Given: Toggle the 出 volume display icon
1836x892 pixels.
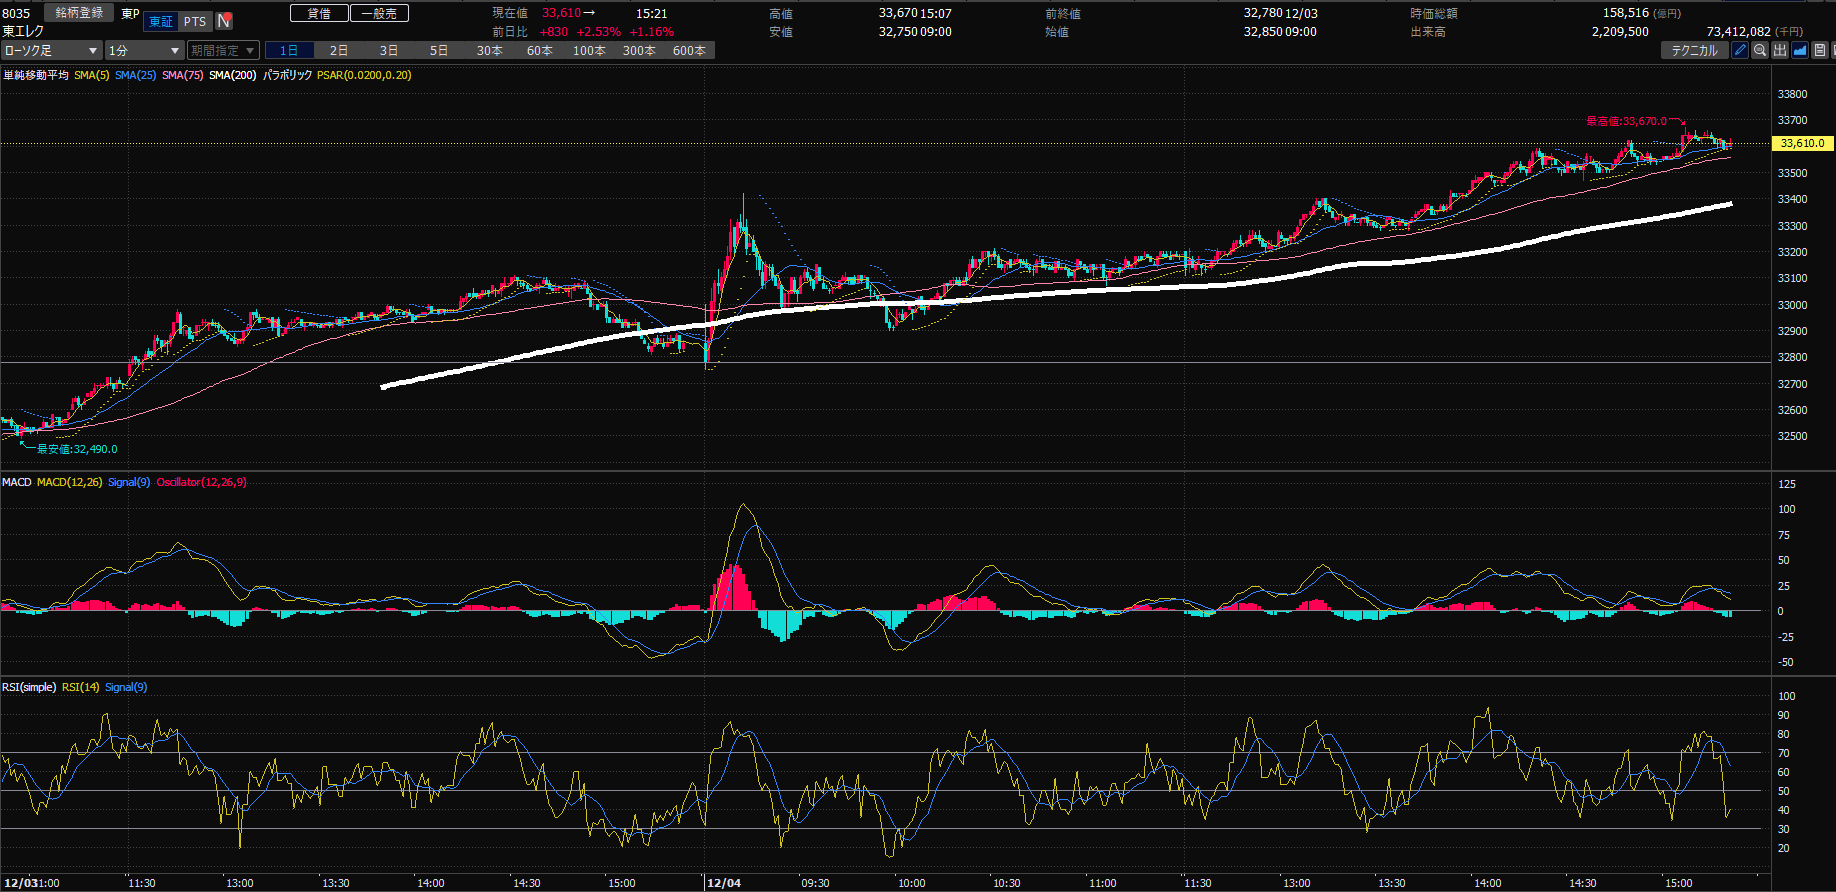Looking at the screenshot, I should (x=1780, y=50).
